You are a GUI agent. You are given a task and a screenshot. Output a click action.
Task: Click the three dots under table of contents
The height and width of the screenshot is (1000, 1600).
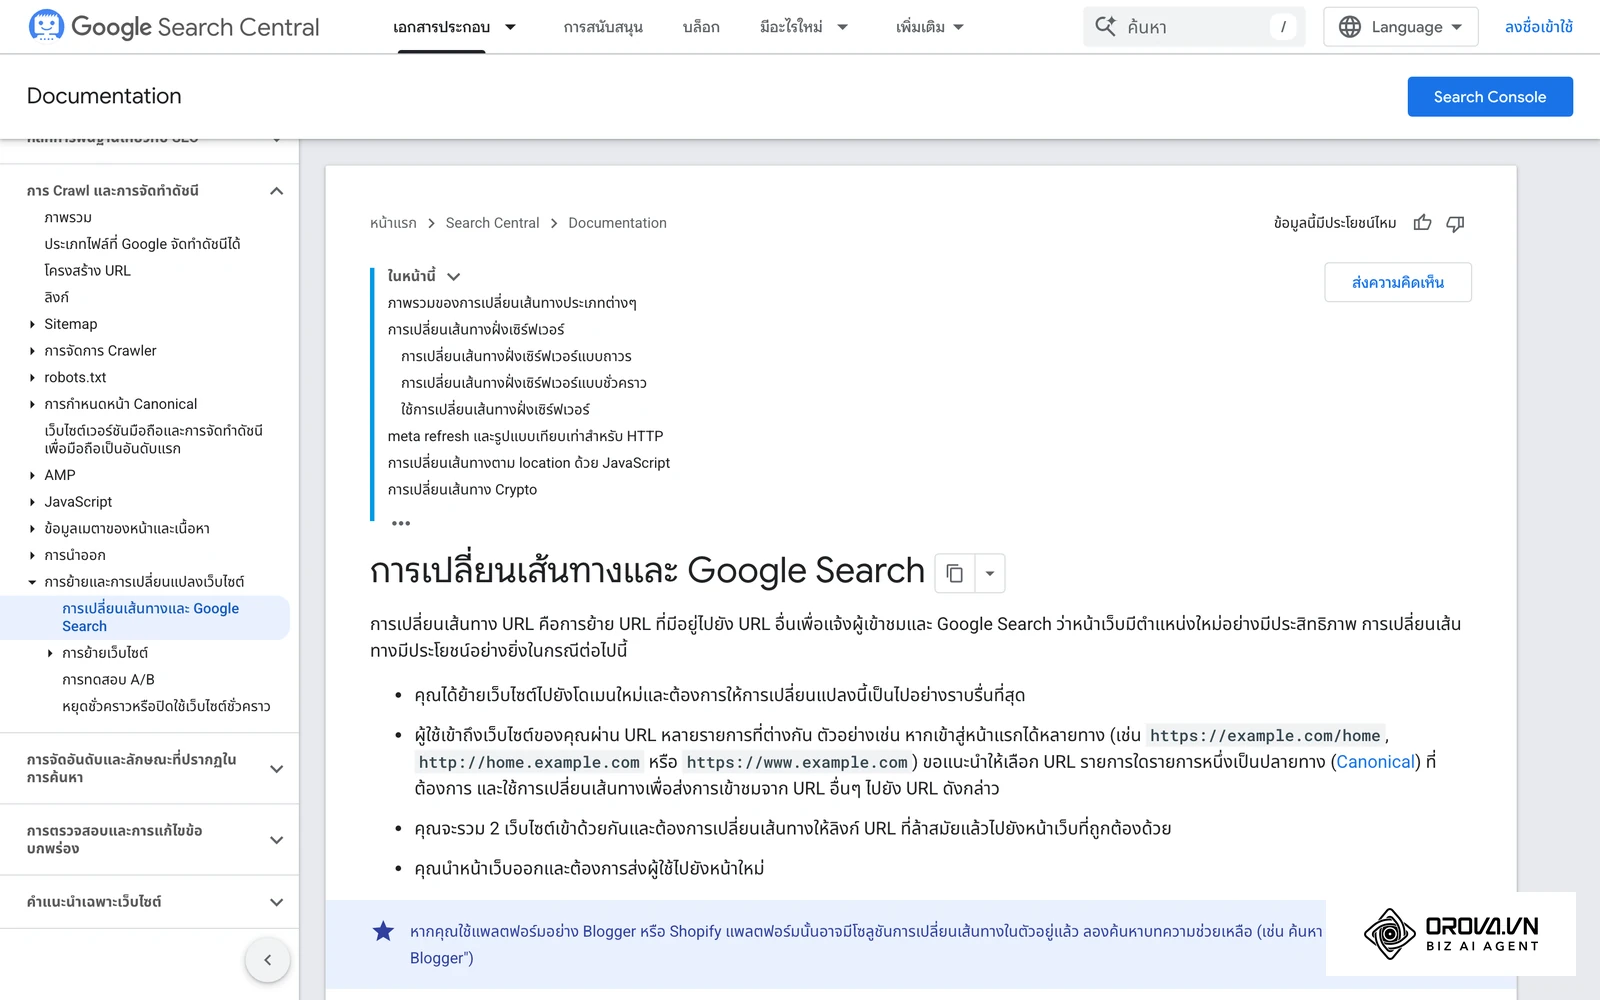point(401,523)
